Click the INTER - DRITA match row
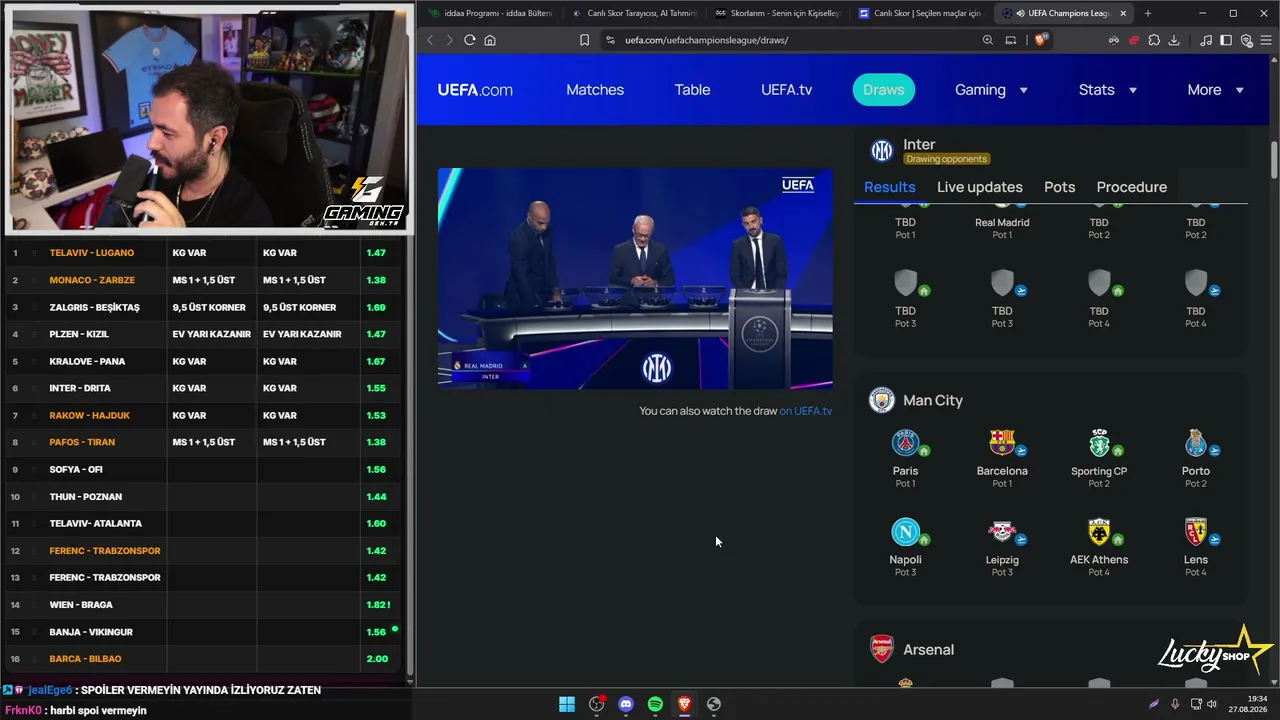The image size is (1280, 720). tap(204, 388)
